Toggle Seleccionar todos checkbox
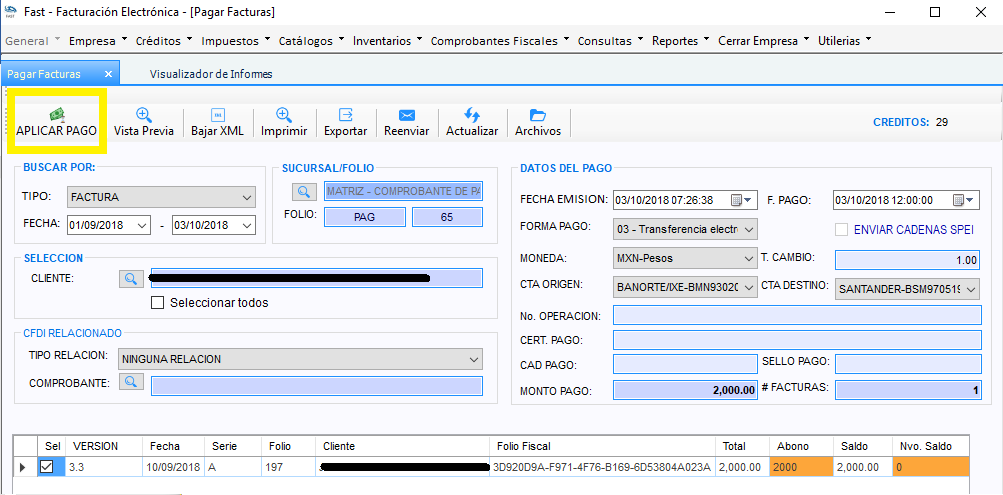 click(157, 302)
